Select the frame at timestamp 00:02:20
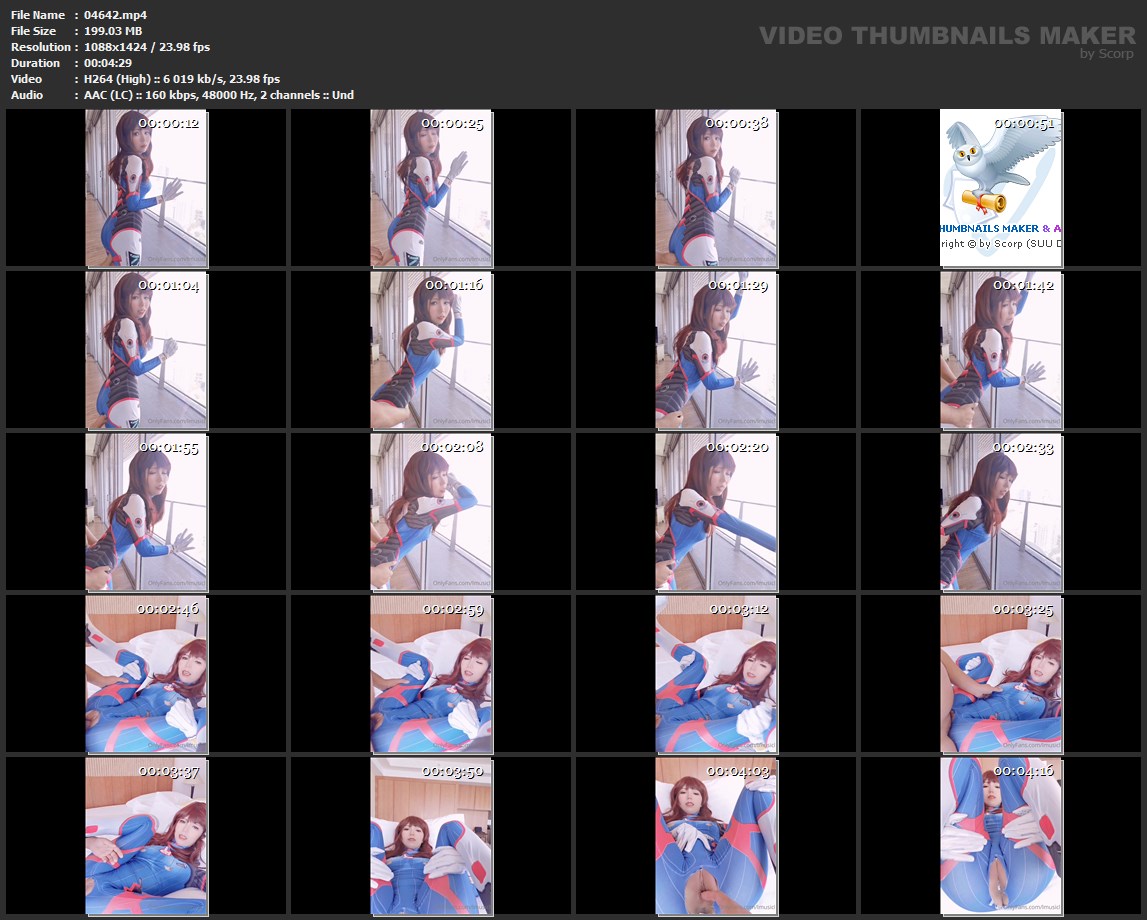Screen dimensions: 1147x920 (716, 511)
